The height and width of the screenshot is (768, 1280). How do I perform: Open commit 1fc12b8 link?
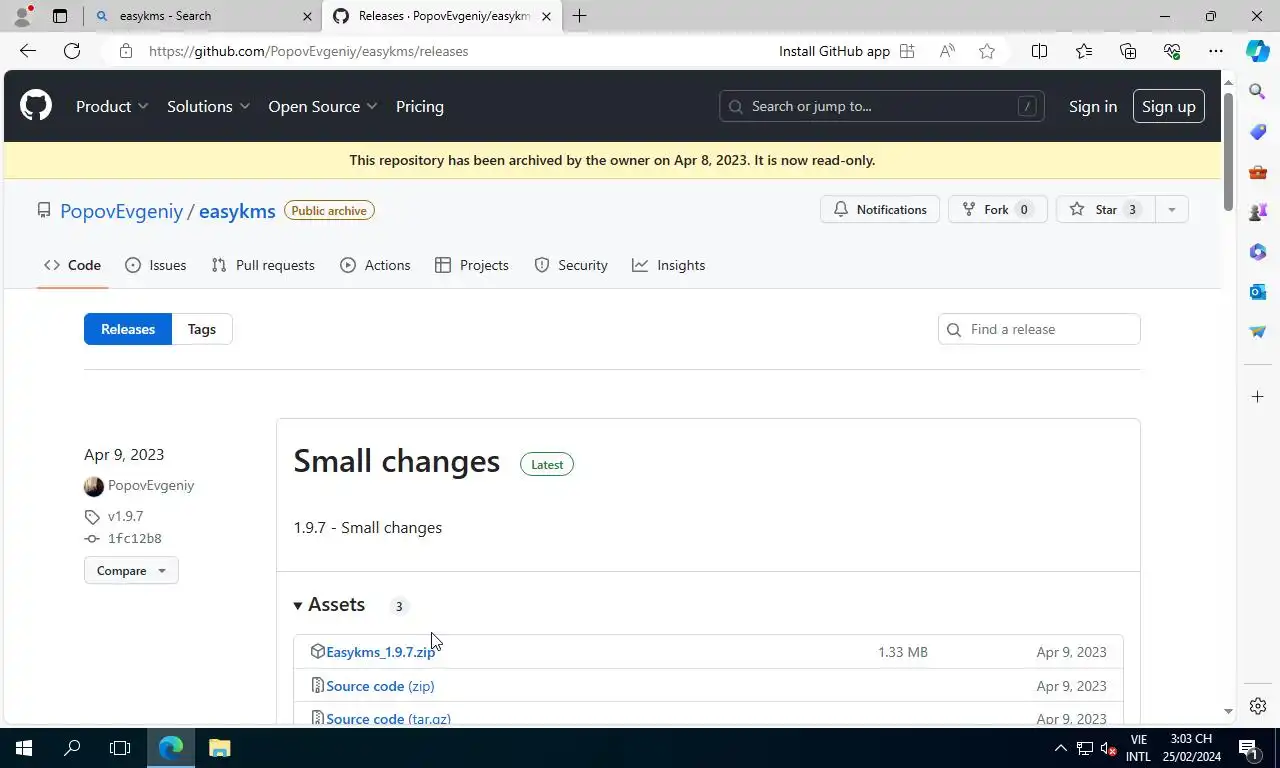coord(135,539)
